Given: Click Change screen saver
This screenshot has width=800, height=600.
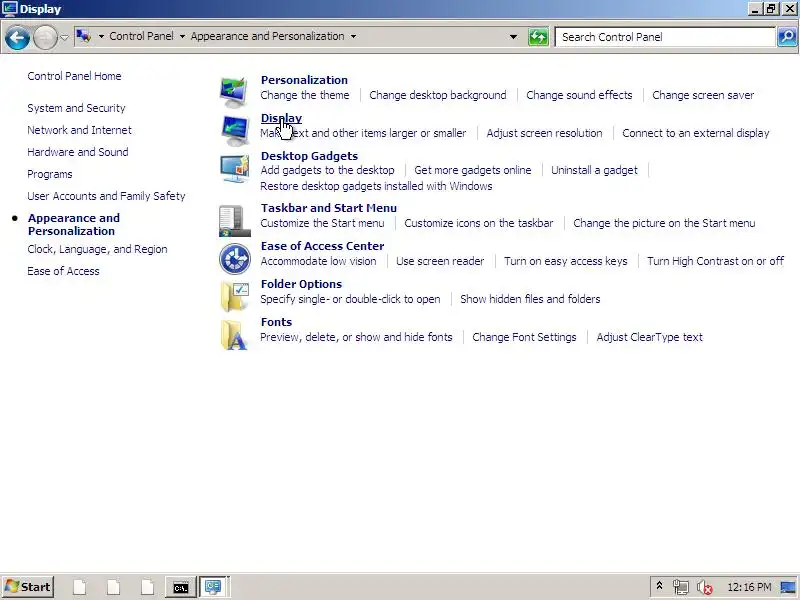Looking at the screenshot, I should point(703,95).
